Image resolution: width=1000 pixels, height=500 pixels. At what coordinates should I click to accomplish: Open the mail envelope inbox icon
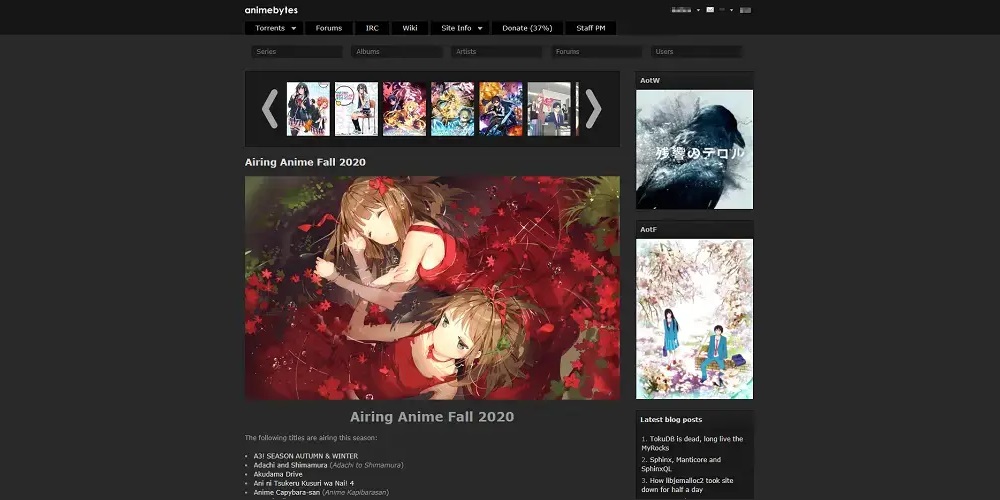[x=710, y=10]
